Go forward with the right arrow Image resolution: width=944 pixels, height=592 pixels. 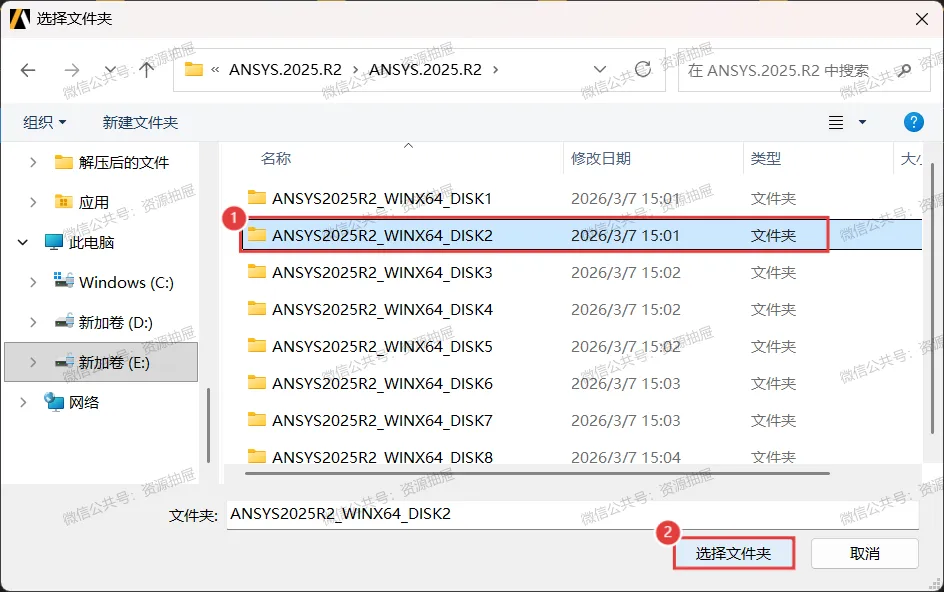click(x=72, y=70)
